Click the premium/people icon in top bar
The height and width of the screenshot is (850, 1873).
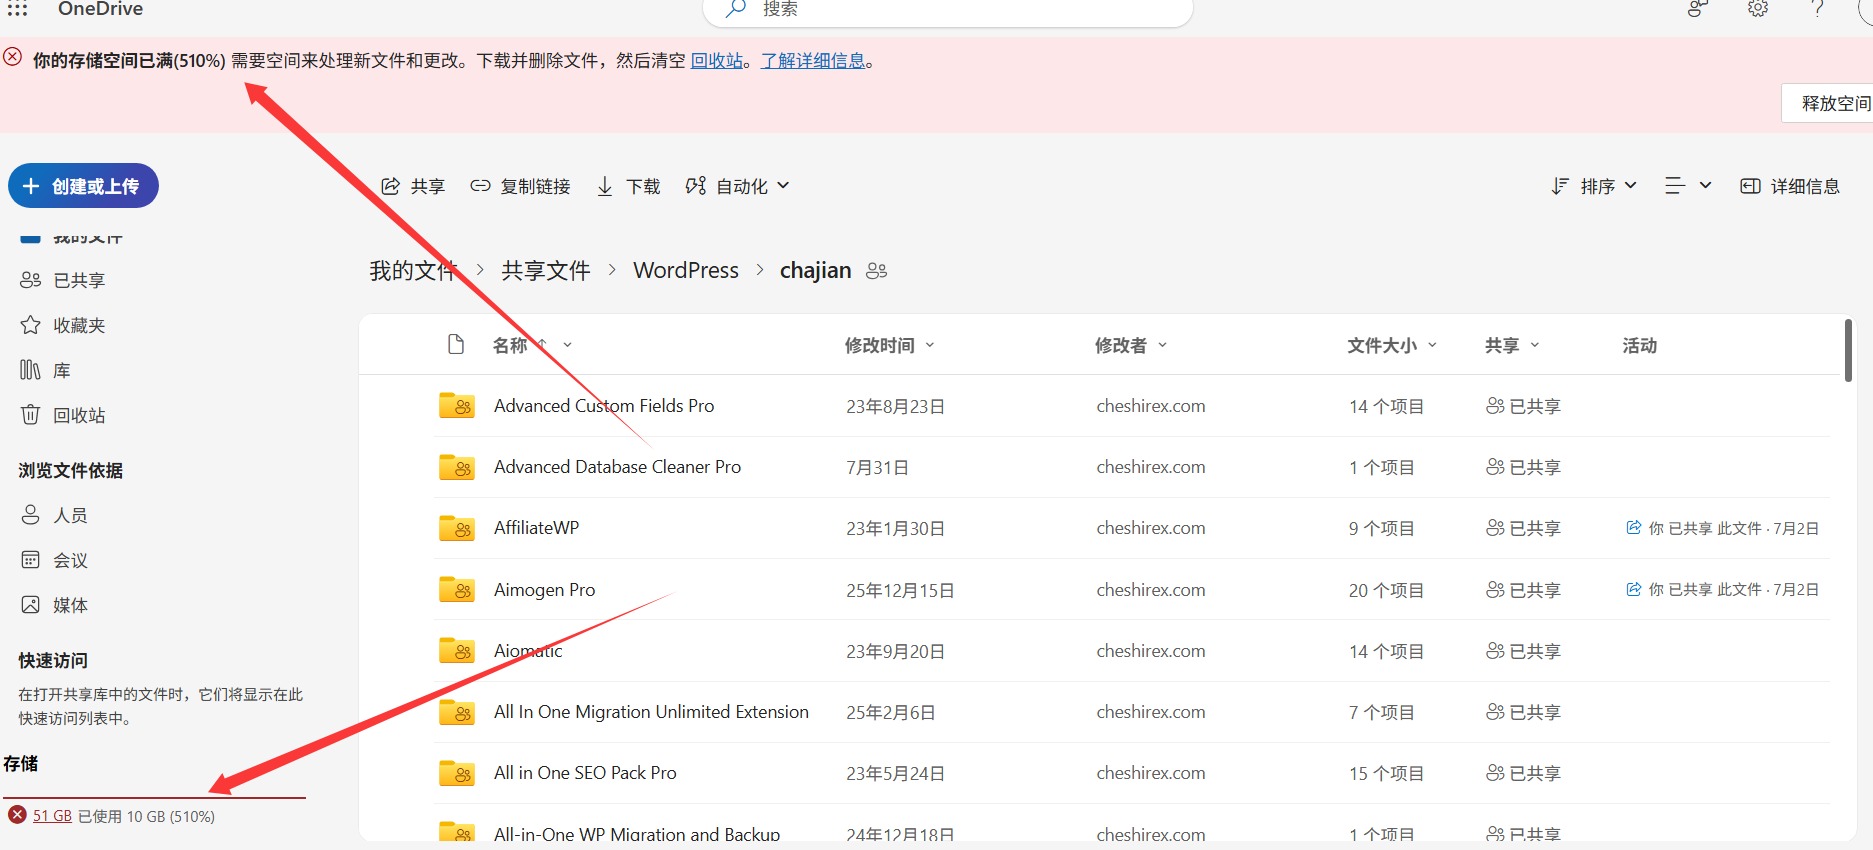click(1697, 9)
